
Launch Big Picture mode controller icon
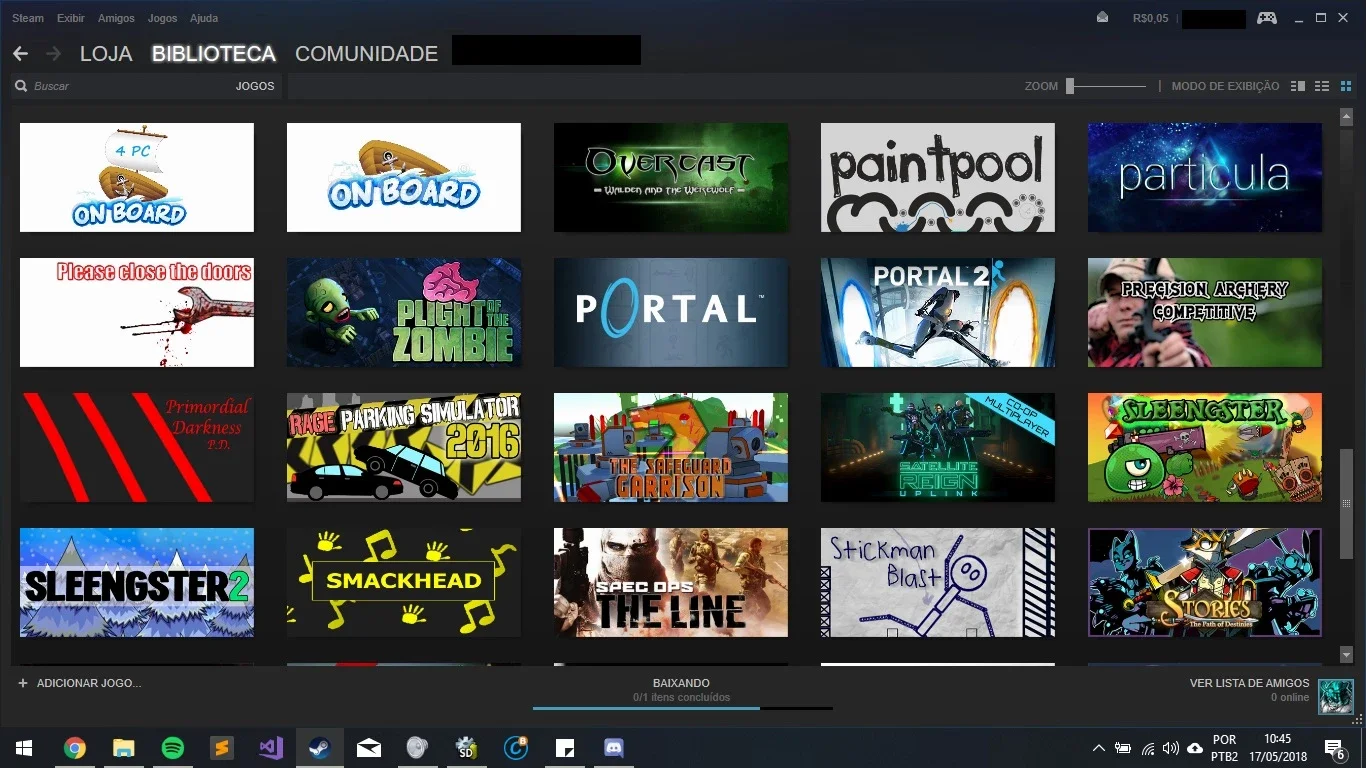click(x=1267, y=18)
